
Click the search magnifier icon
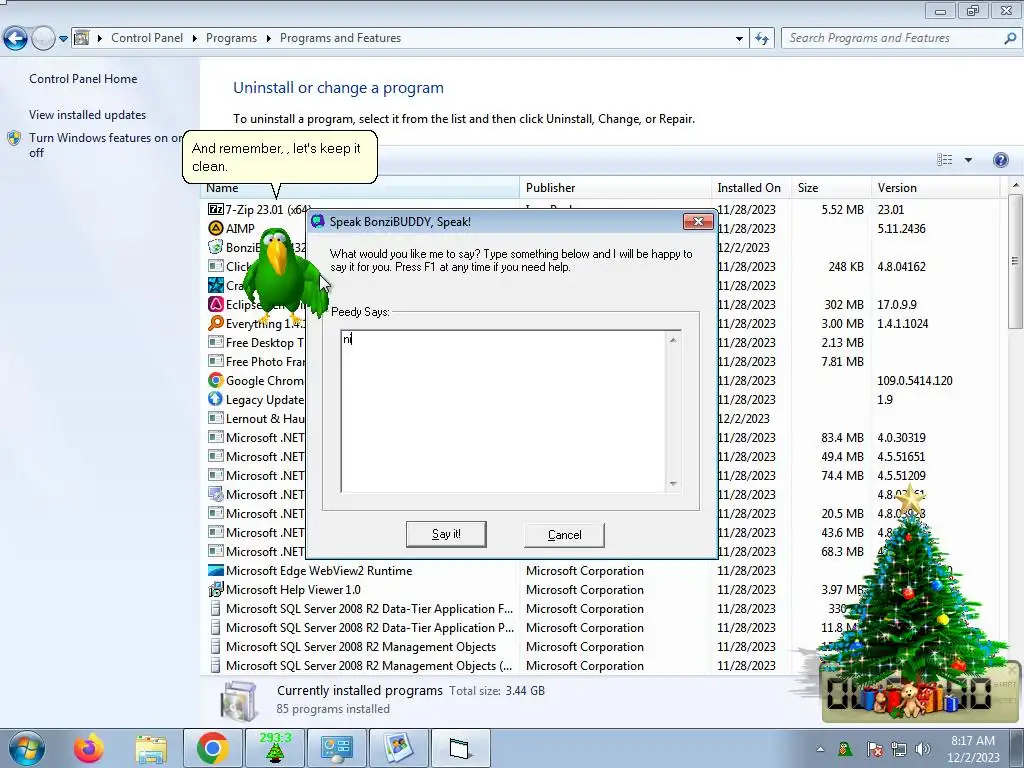pos(1010,38)
